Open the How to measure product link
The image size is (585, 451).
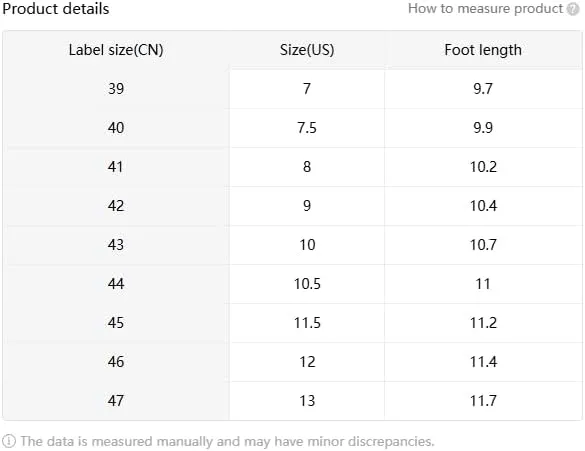[x=485, y=9]
